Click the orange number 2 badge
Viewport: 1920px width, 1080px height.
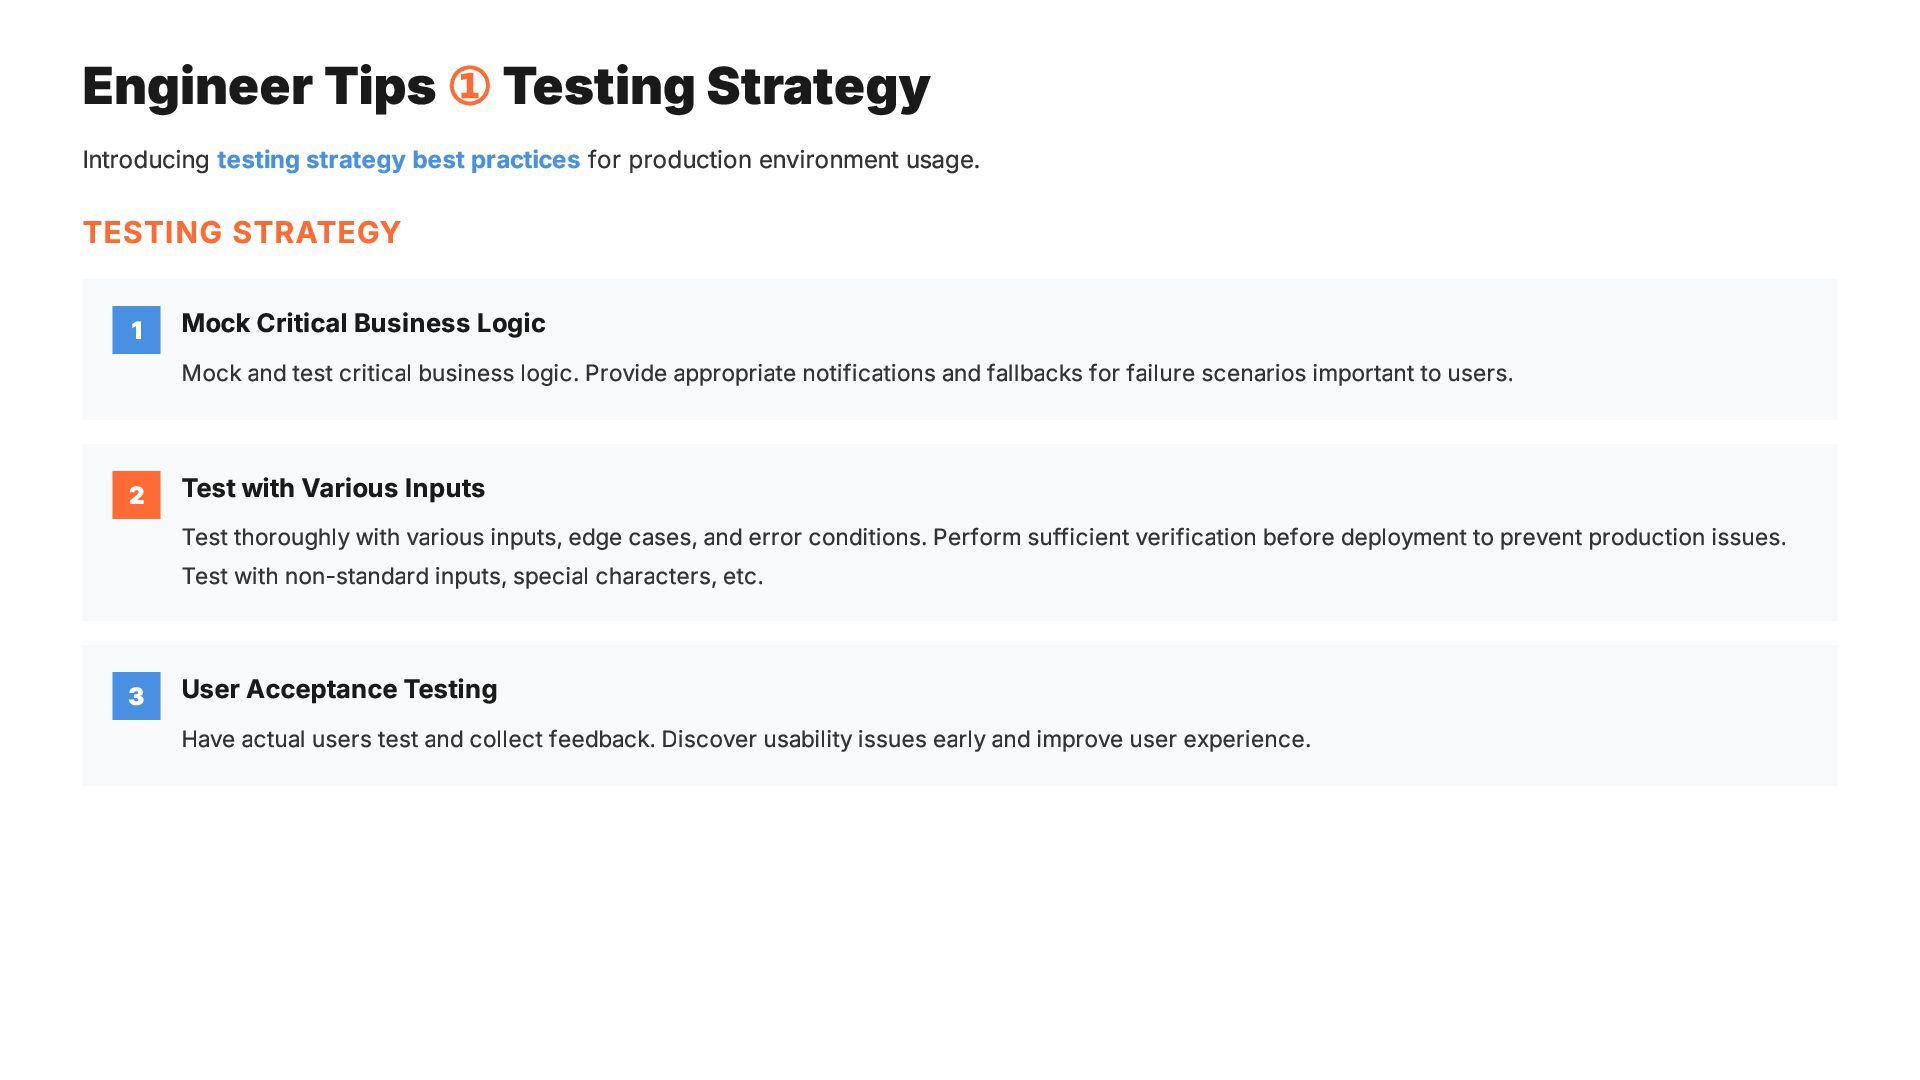[x=136, y=495]
